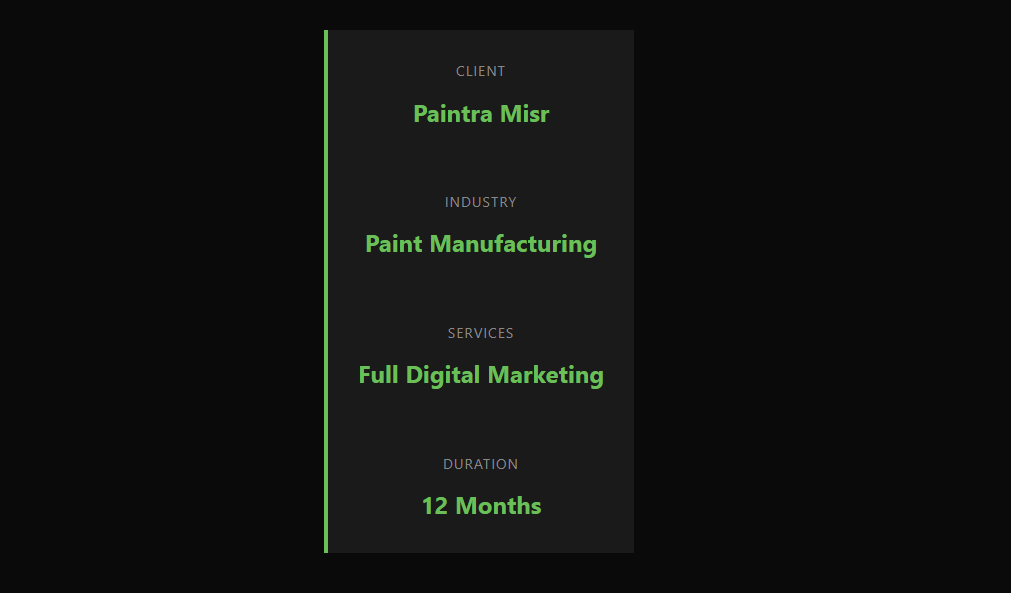Click empty card space between Client and Industry
Viewport: 1011px width, 593px height.
tap(481, 160)
